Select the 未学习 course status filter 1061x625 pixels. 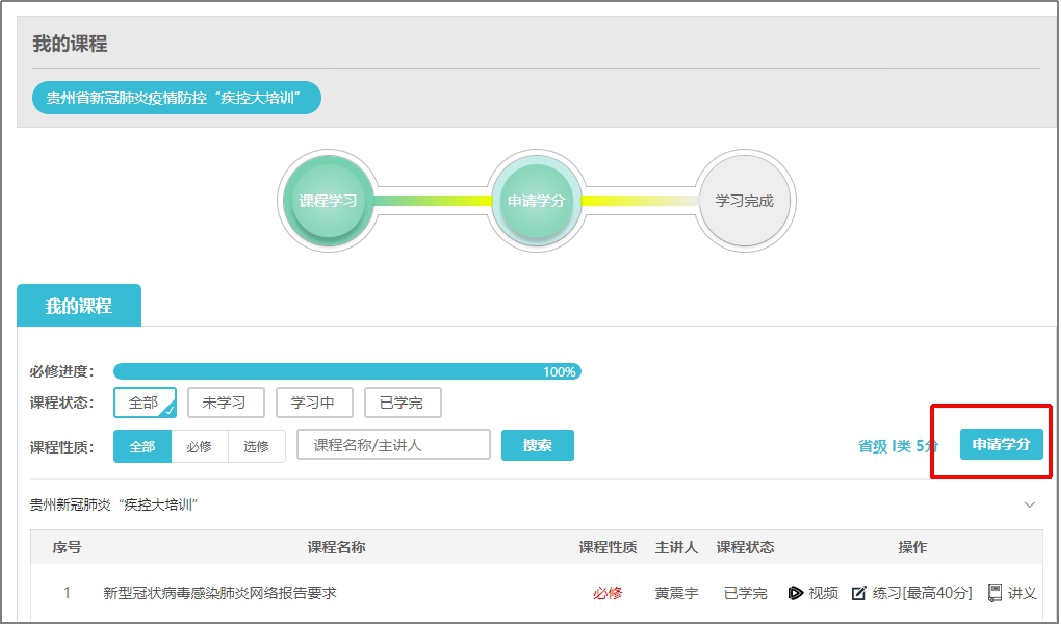click(x=225, y=403)
